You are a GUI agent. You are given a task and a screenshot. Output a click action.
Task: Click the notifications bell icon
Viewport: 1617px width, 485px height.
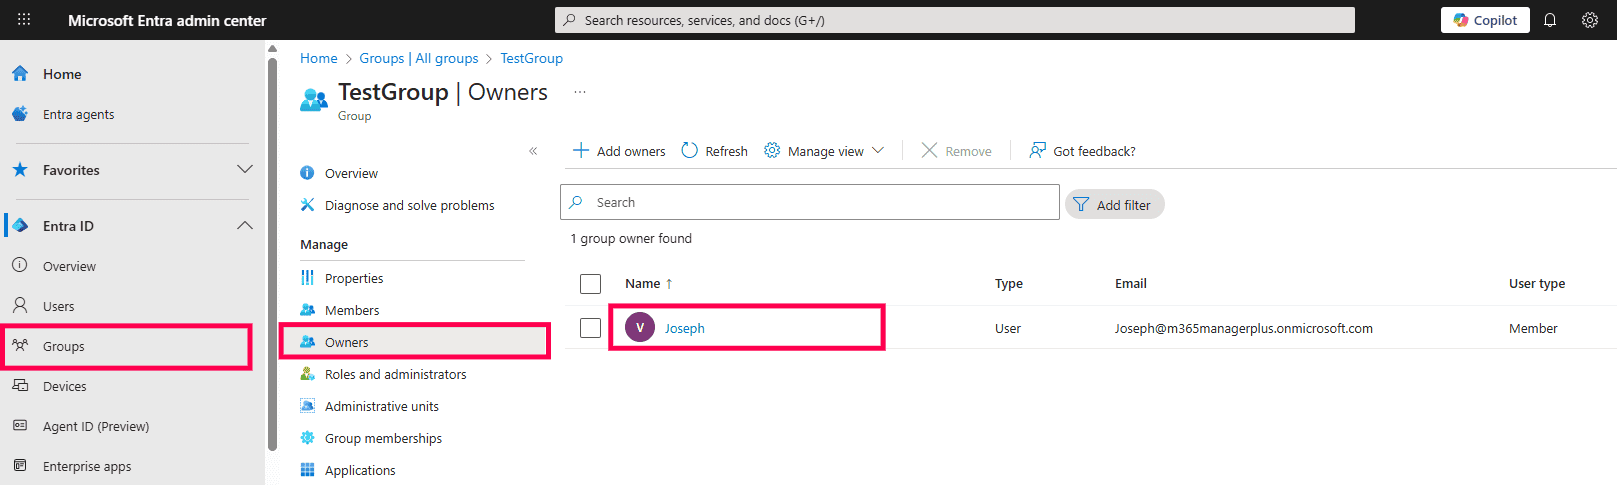1550,20
